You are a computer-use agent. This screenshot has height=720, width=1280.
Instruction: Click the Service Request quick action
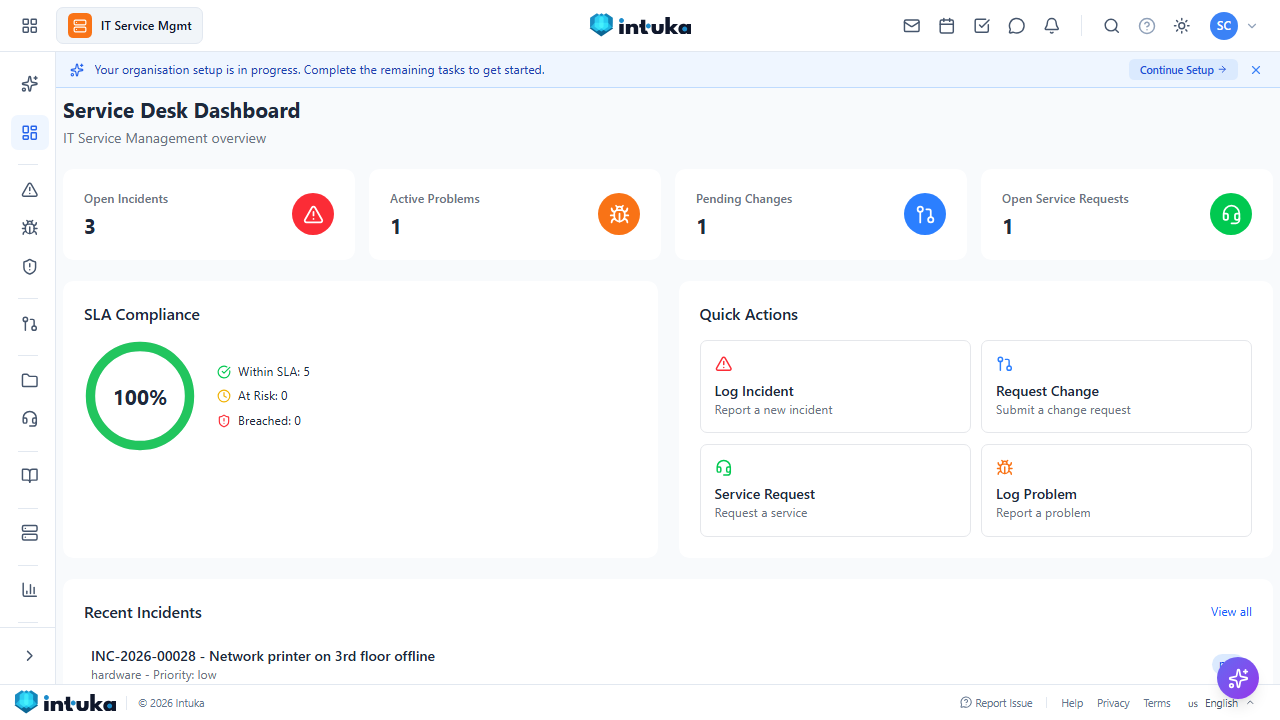click(835, 490)
